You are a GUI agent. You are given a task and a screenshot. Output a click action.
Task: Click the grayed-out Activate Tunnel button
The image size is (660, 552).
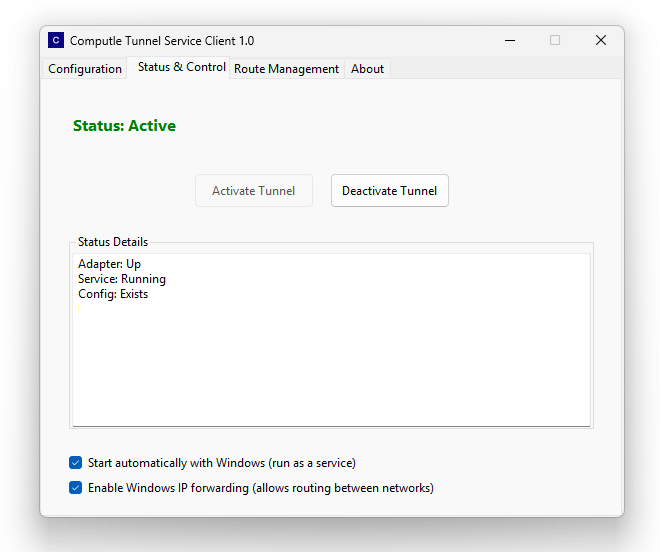click(253, 191)
